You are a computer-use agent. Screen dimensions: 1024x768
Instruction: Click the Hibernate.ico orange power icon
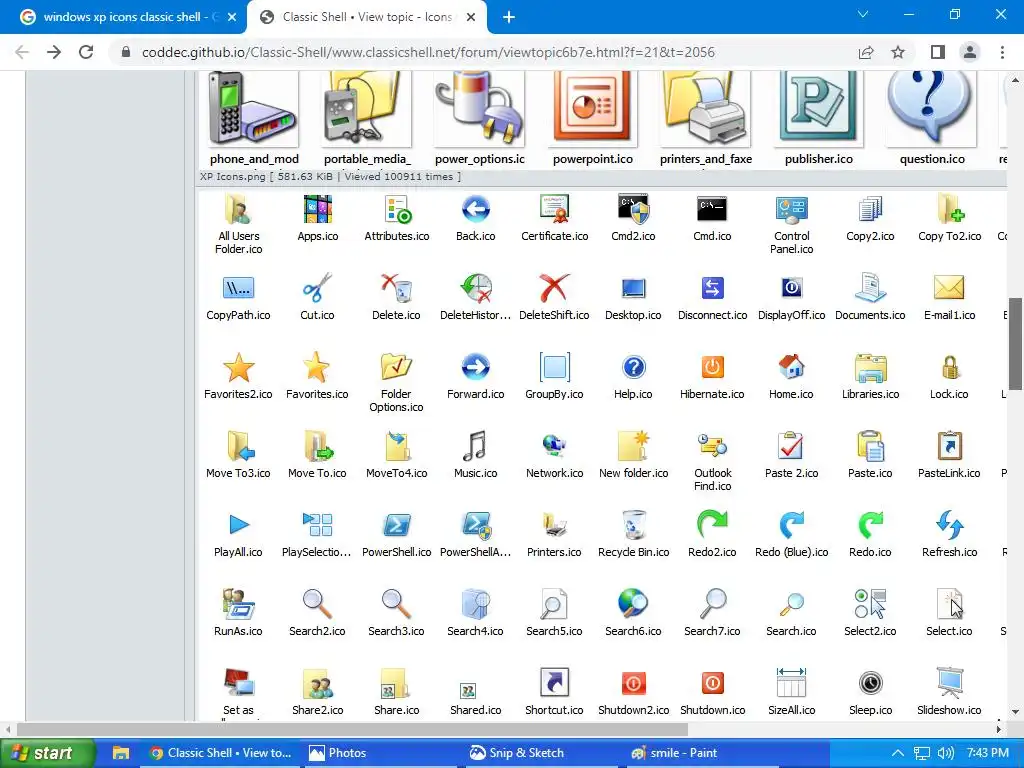(x=712, y=367)
